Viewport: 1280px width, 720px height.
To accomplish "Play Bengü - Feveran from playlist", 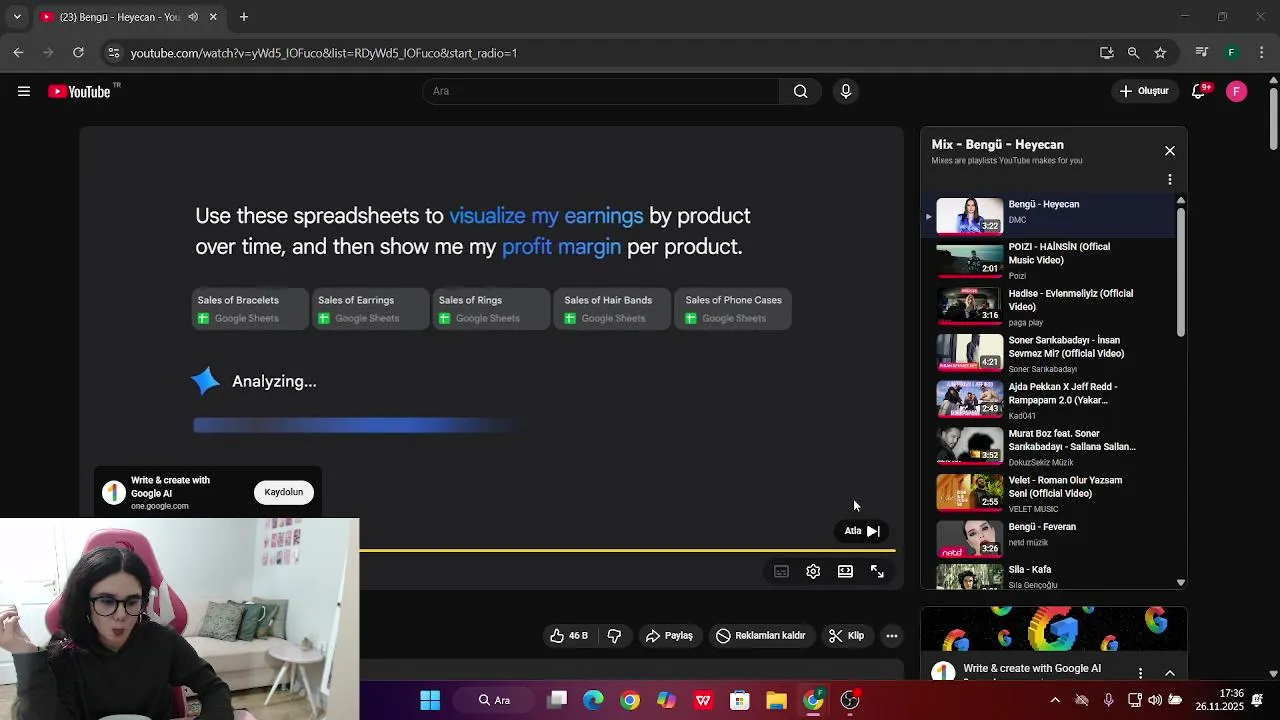I will [1047, 540].
